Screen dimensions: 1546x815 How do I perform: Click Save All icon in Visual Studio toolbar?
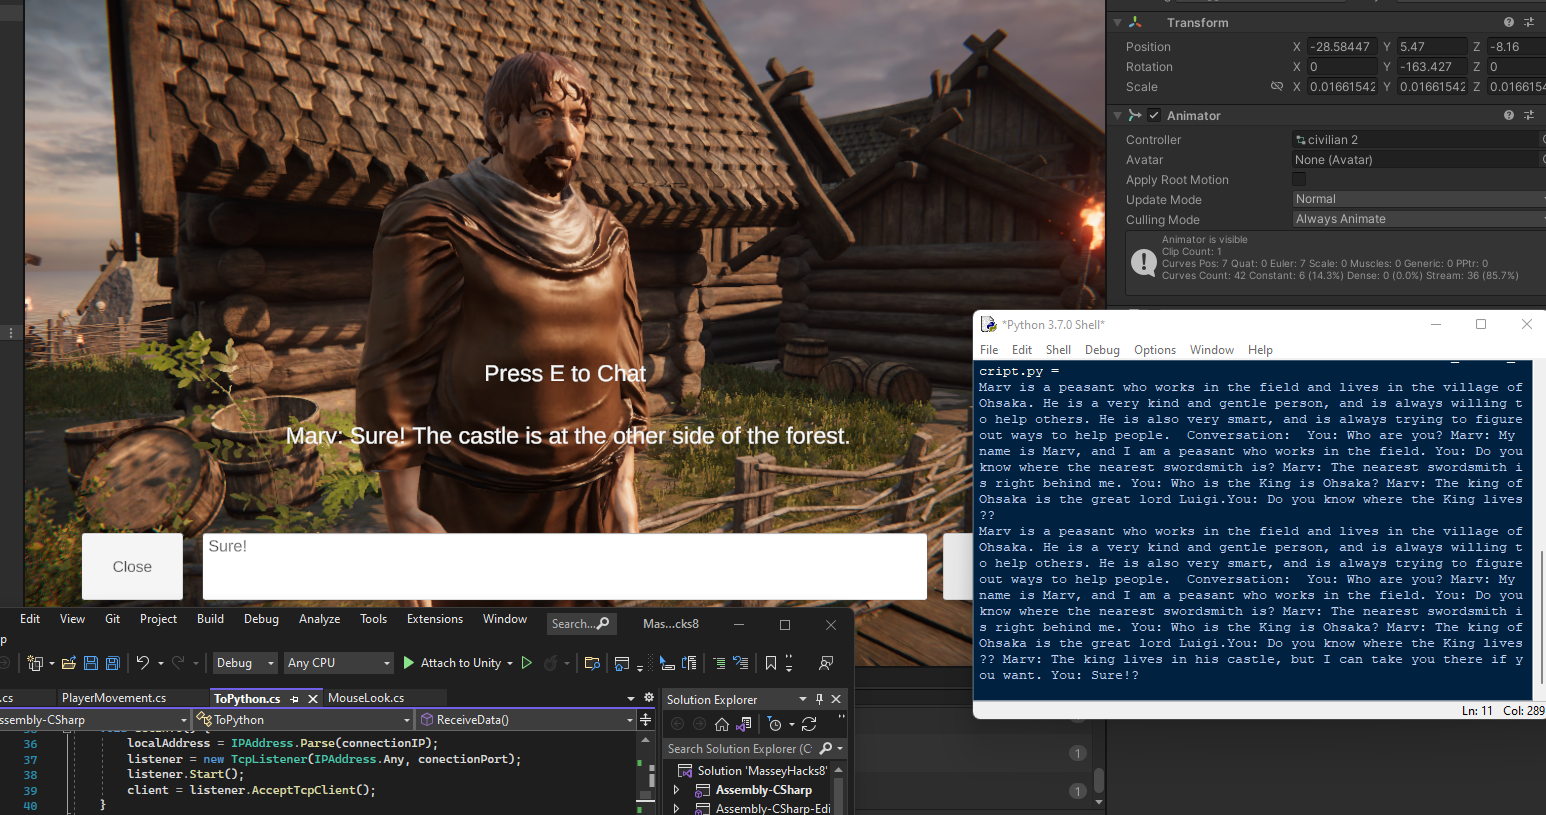[x=113, y=663]
